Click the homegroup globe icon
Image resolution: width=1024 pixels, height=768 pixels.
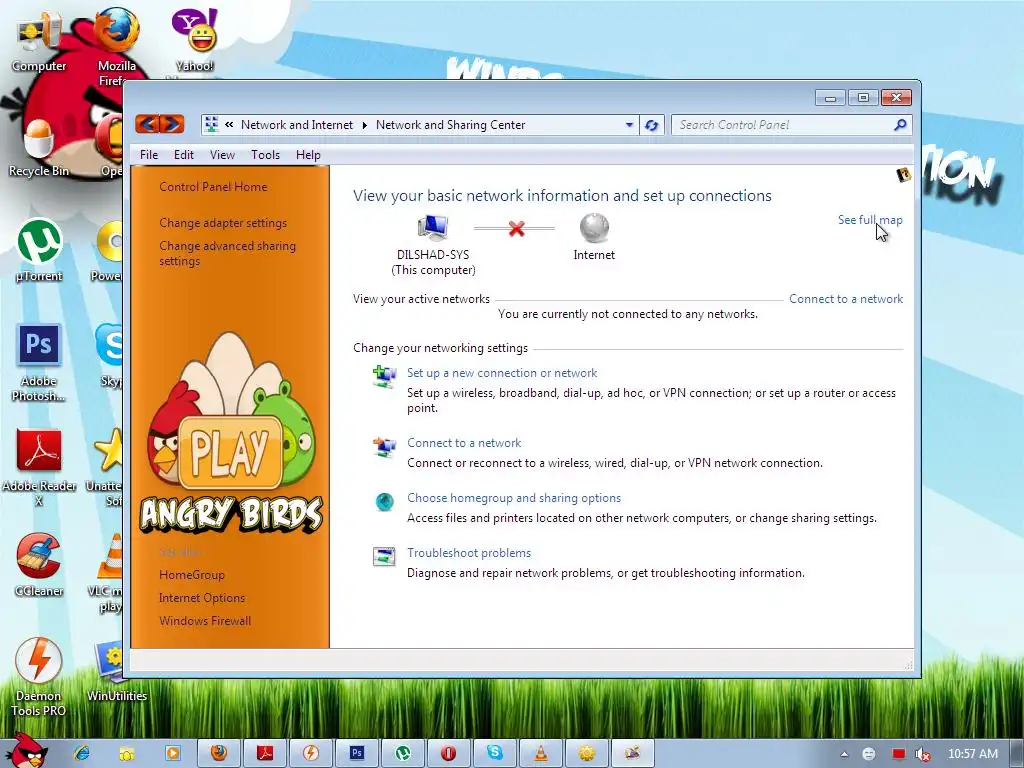[x=384, y=502]
